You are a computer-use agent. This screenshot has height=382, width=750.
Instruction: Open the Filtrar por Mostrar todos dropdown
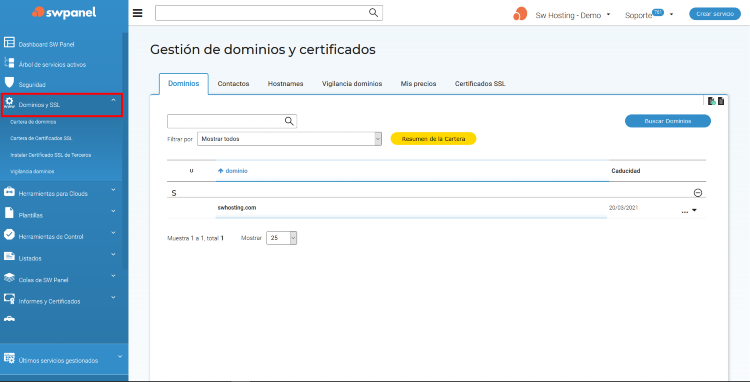[289, 139]
